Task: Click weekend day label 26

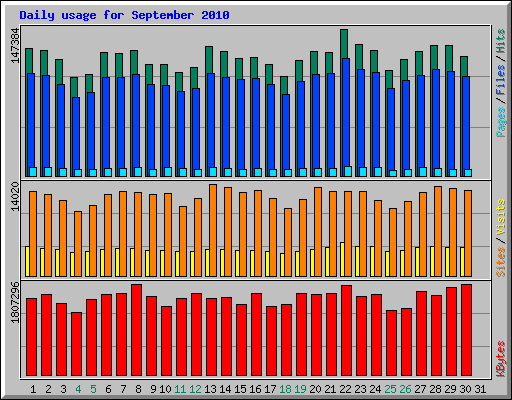Action: [x=405, y=389]
